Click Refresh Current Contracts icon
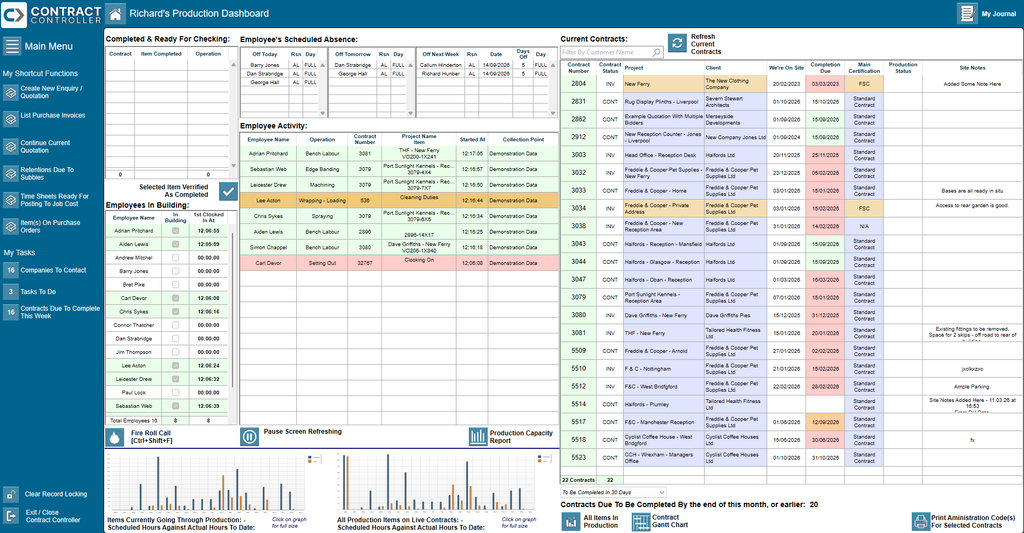This screenshot has width=1024, height=533. point(677,44)
